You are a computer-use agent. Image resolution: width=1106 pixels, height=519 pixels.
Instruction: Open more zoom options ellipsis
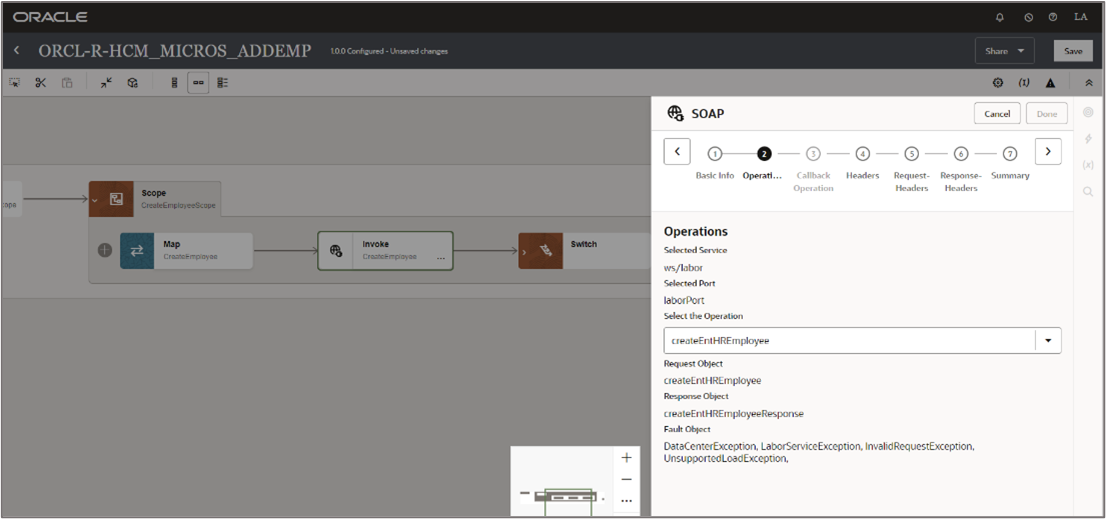[626, 501]
